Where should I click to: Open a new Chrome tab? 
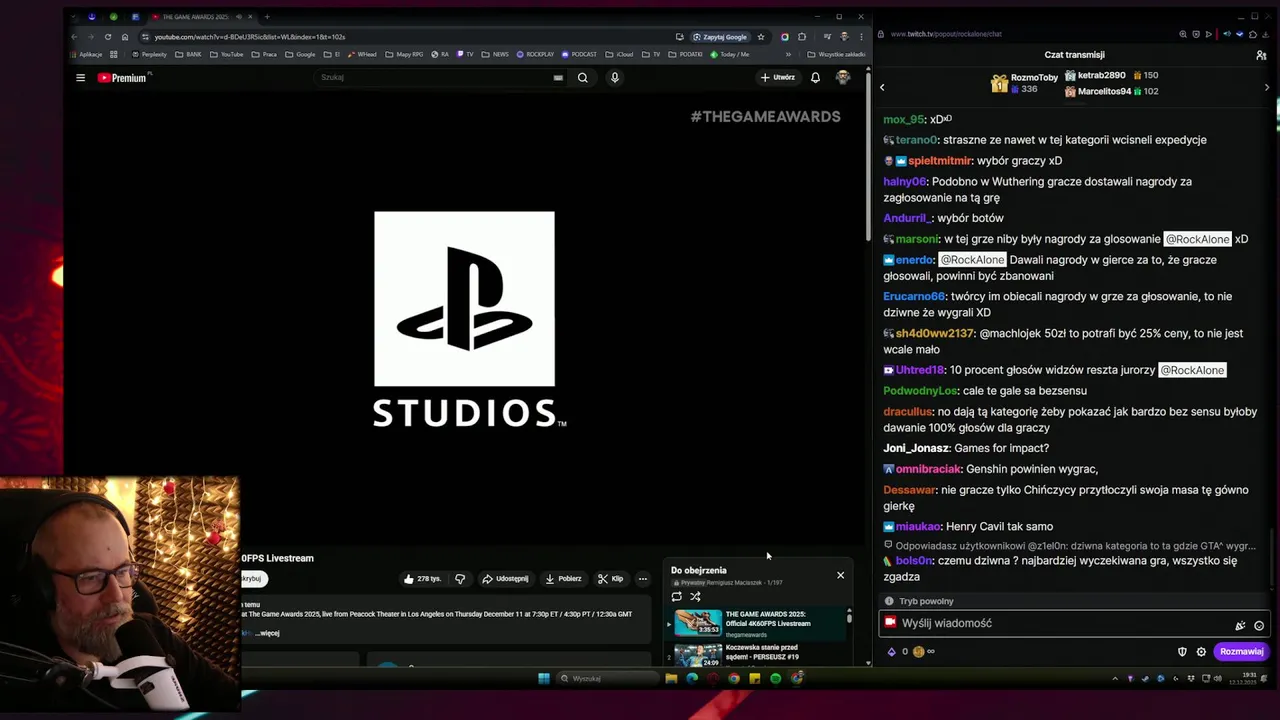coord(267,17)
